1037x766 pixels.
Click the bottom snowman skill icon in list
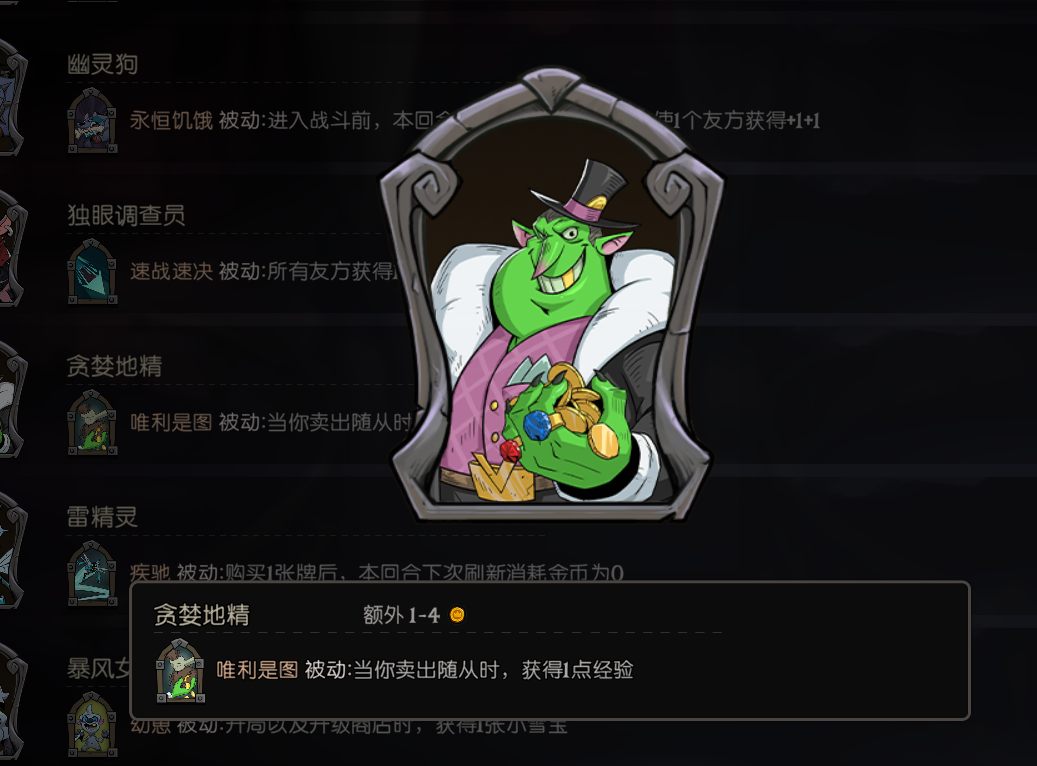pyautogui.click(x=93, y=724)
